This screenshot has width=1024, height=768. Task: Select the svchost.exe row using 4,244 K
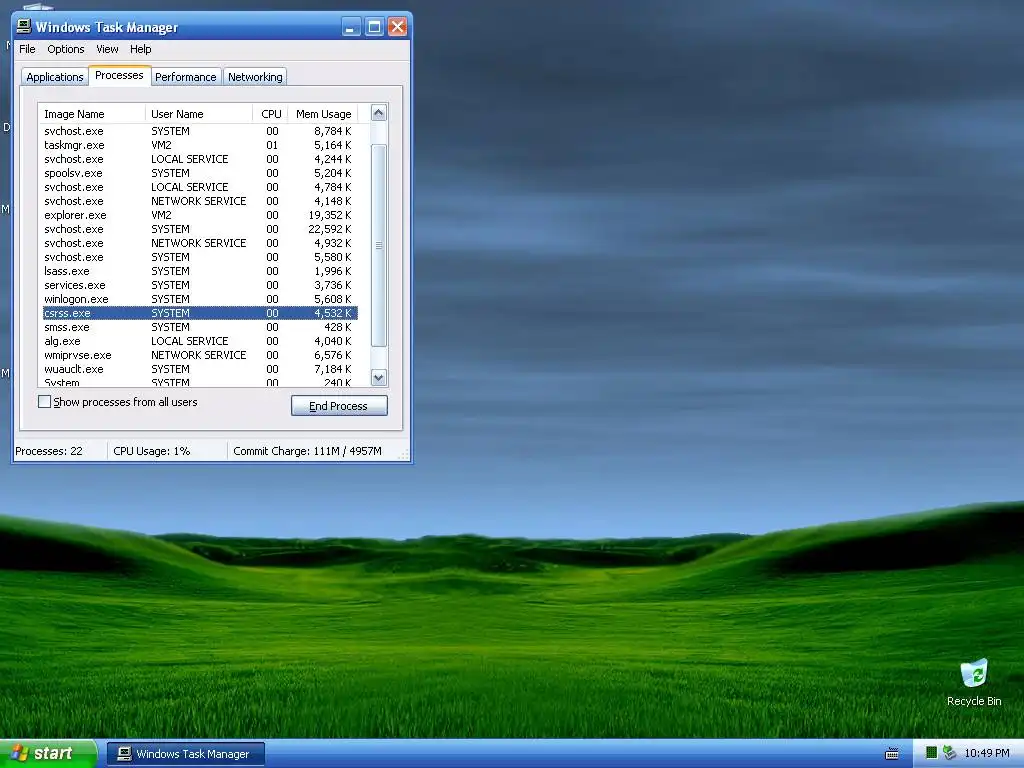(199, 159)
